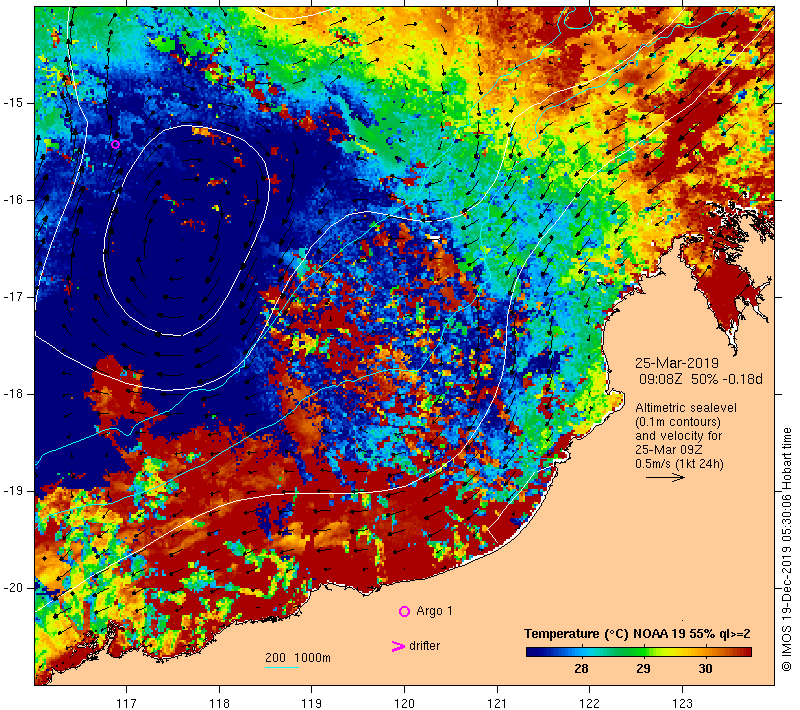Click the latitude label '-16'
Viewport: 800px width, 710px height.
(12, 200)
